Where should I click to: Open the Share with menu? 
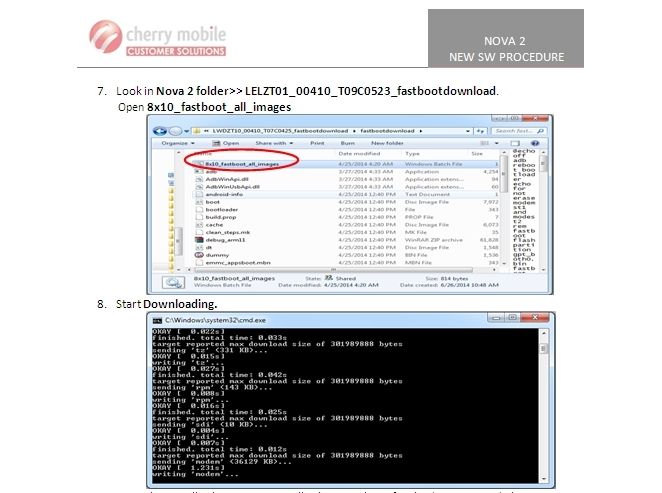click(274, 143)
